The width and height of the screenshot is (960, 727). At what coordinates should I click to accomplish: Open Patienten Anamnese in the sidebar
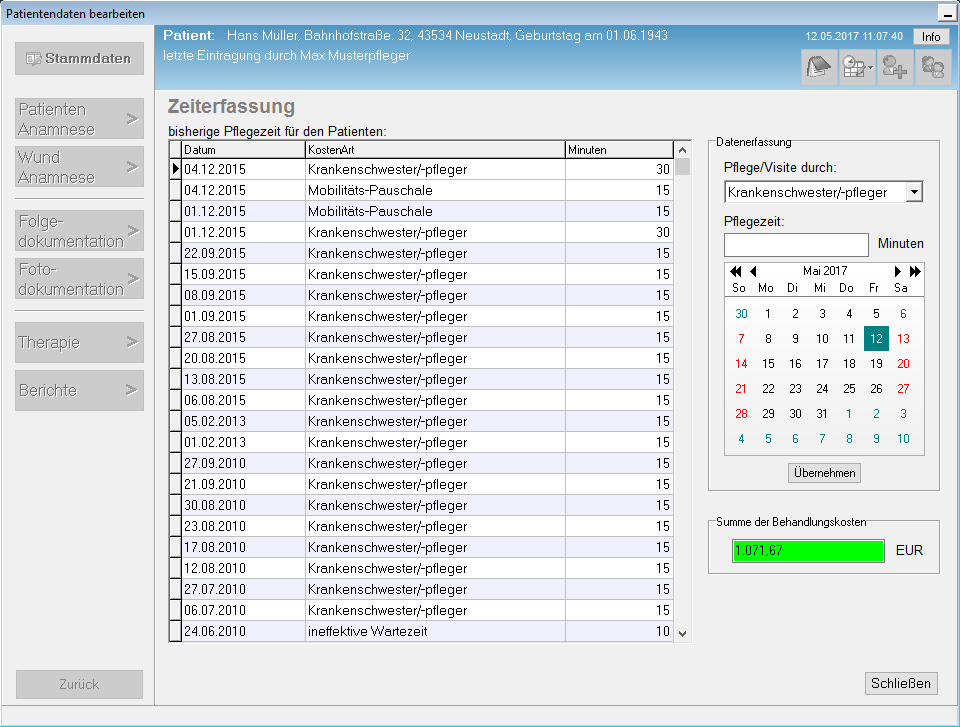click(80, 119)
